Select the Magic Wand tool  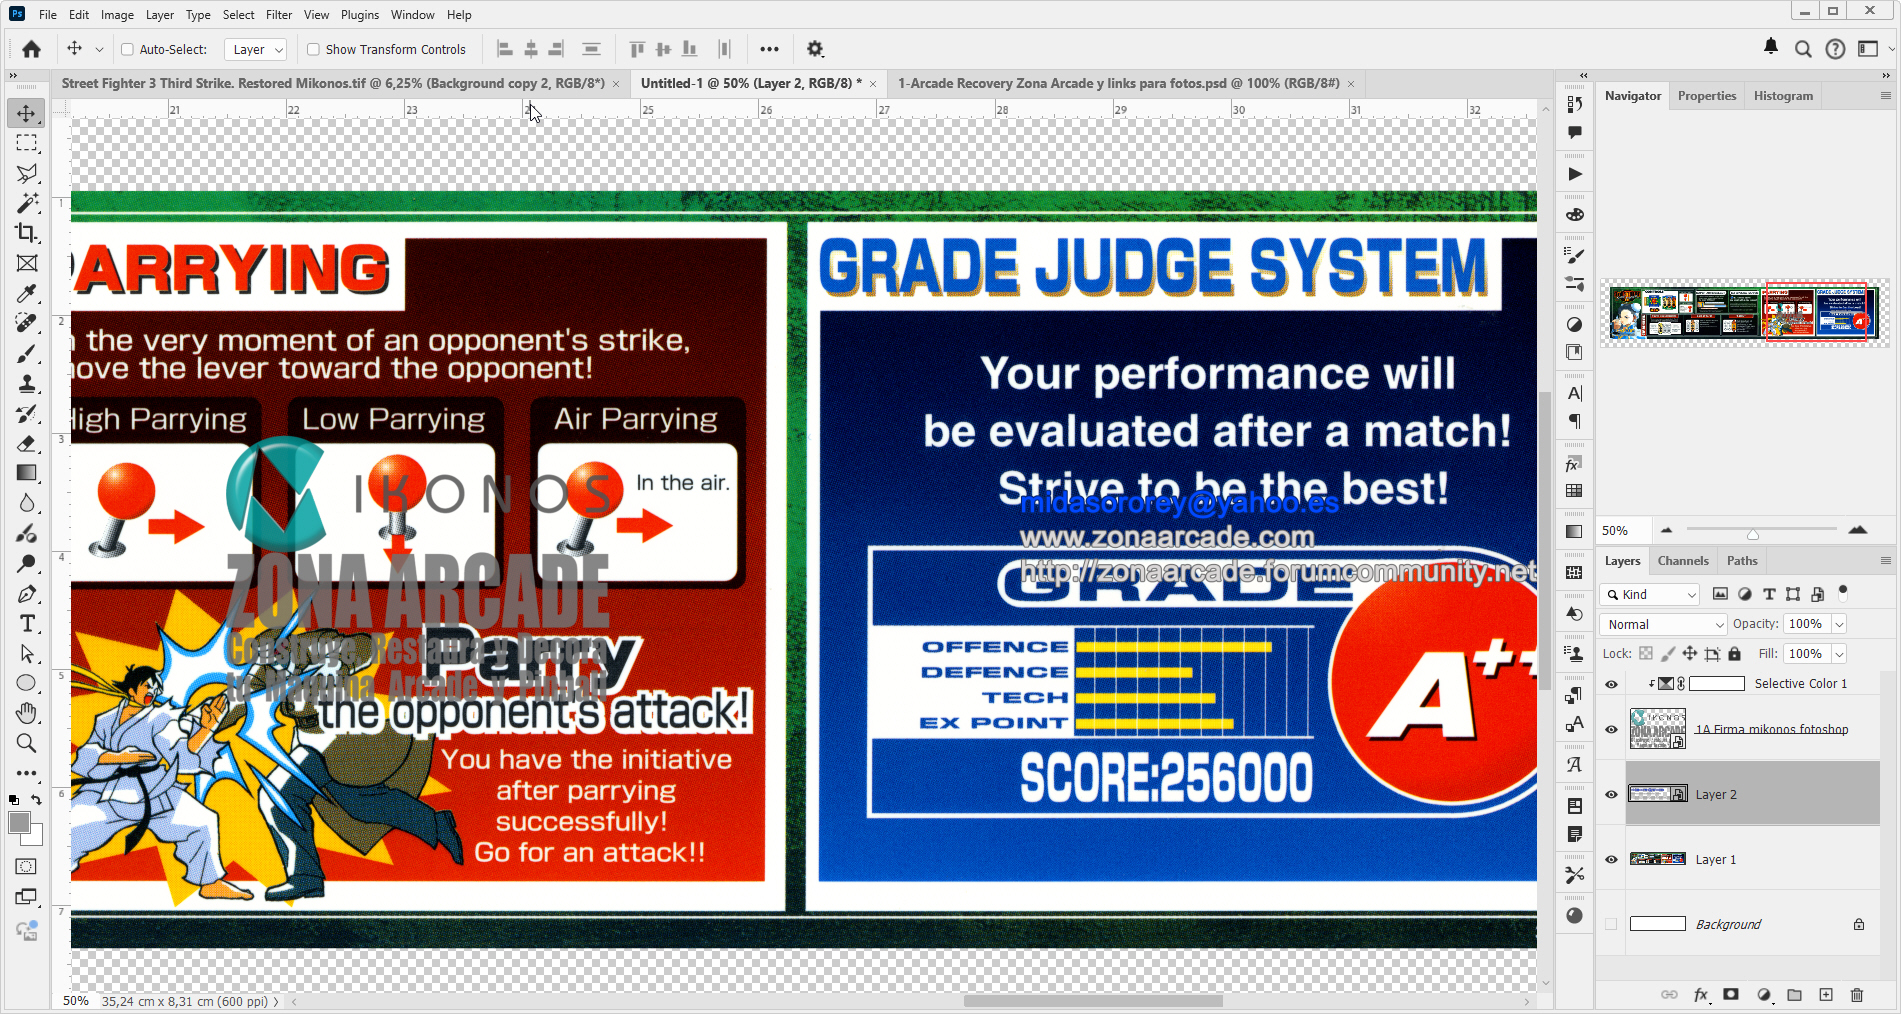pos(27,203)
